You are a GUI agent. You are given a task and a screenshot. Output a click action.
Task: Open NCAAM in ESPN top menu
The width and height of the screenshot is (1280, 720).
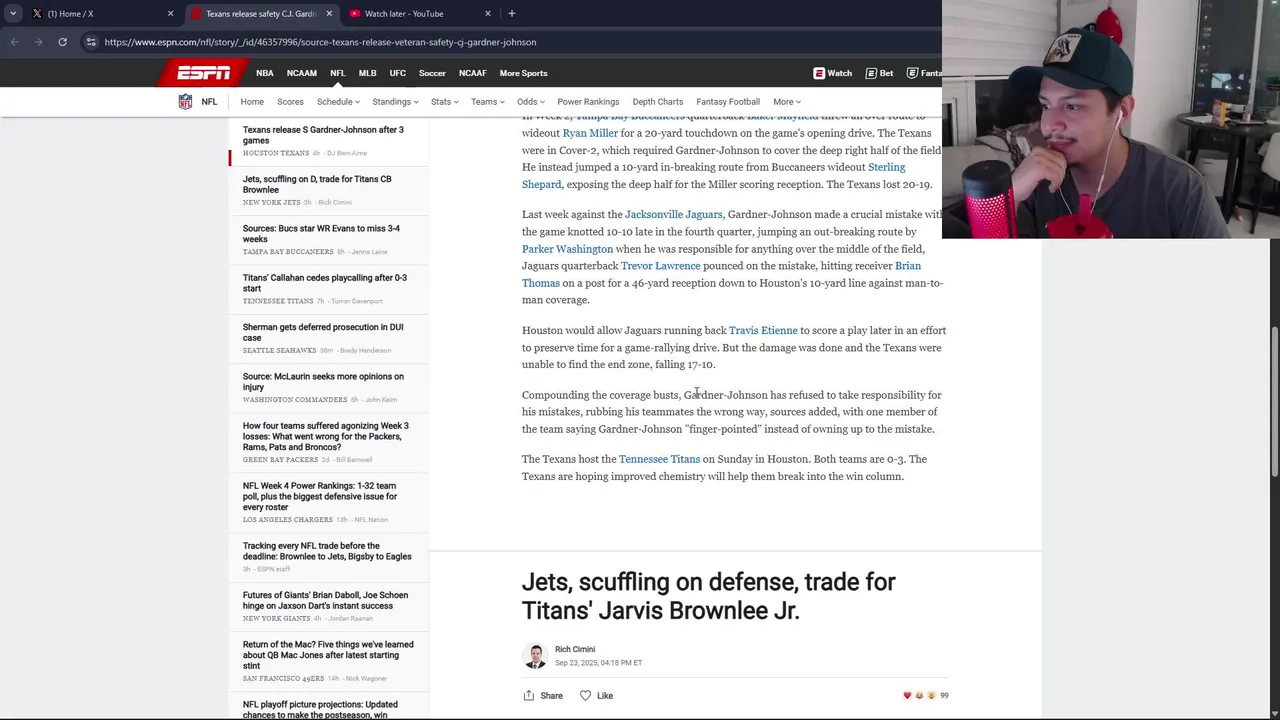click(x=301, y=73)
